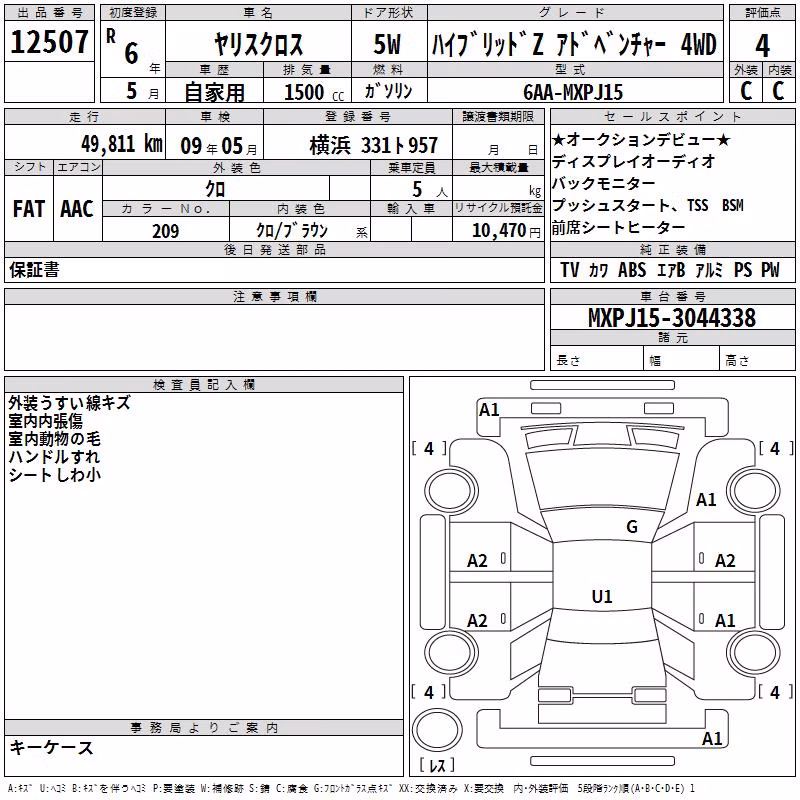Viewport: 800px width, 800px height.
Task: Click legend entry XX:交換済み
Action: click(429, 789)
